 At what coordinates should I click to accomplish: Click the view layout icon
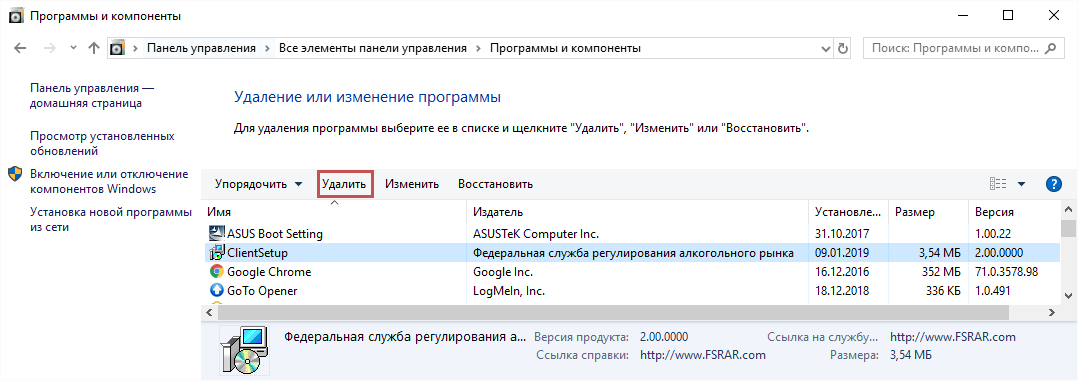coord(998,184)
